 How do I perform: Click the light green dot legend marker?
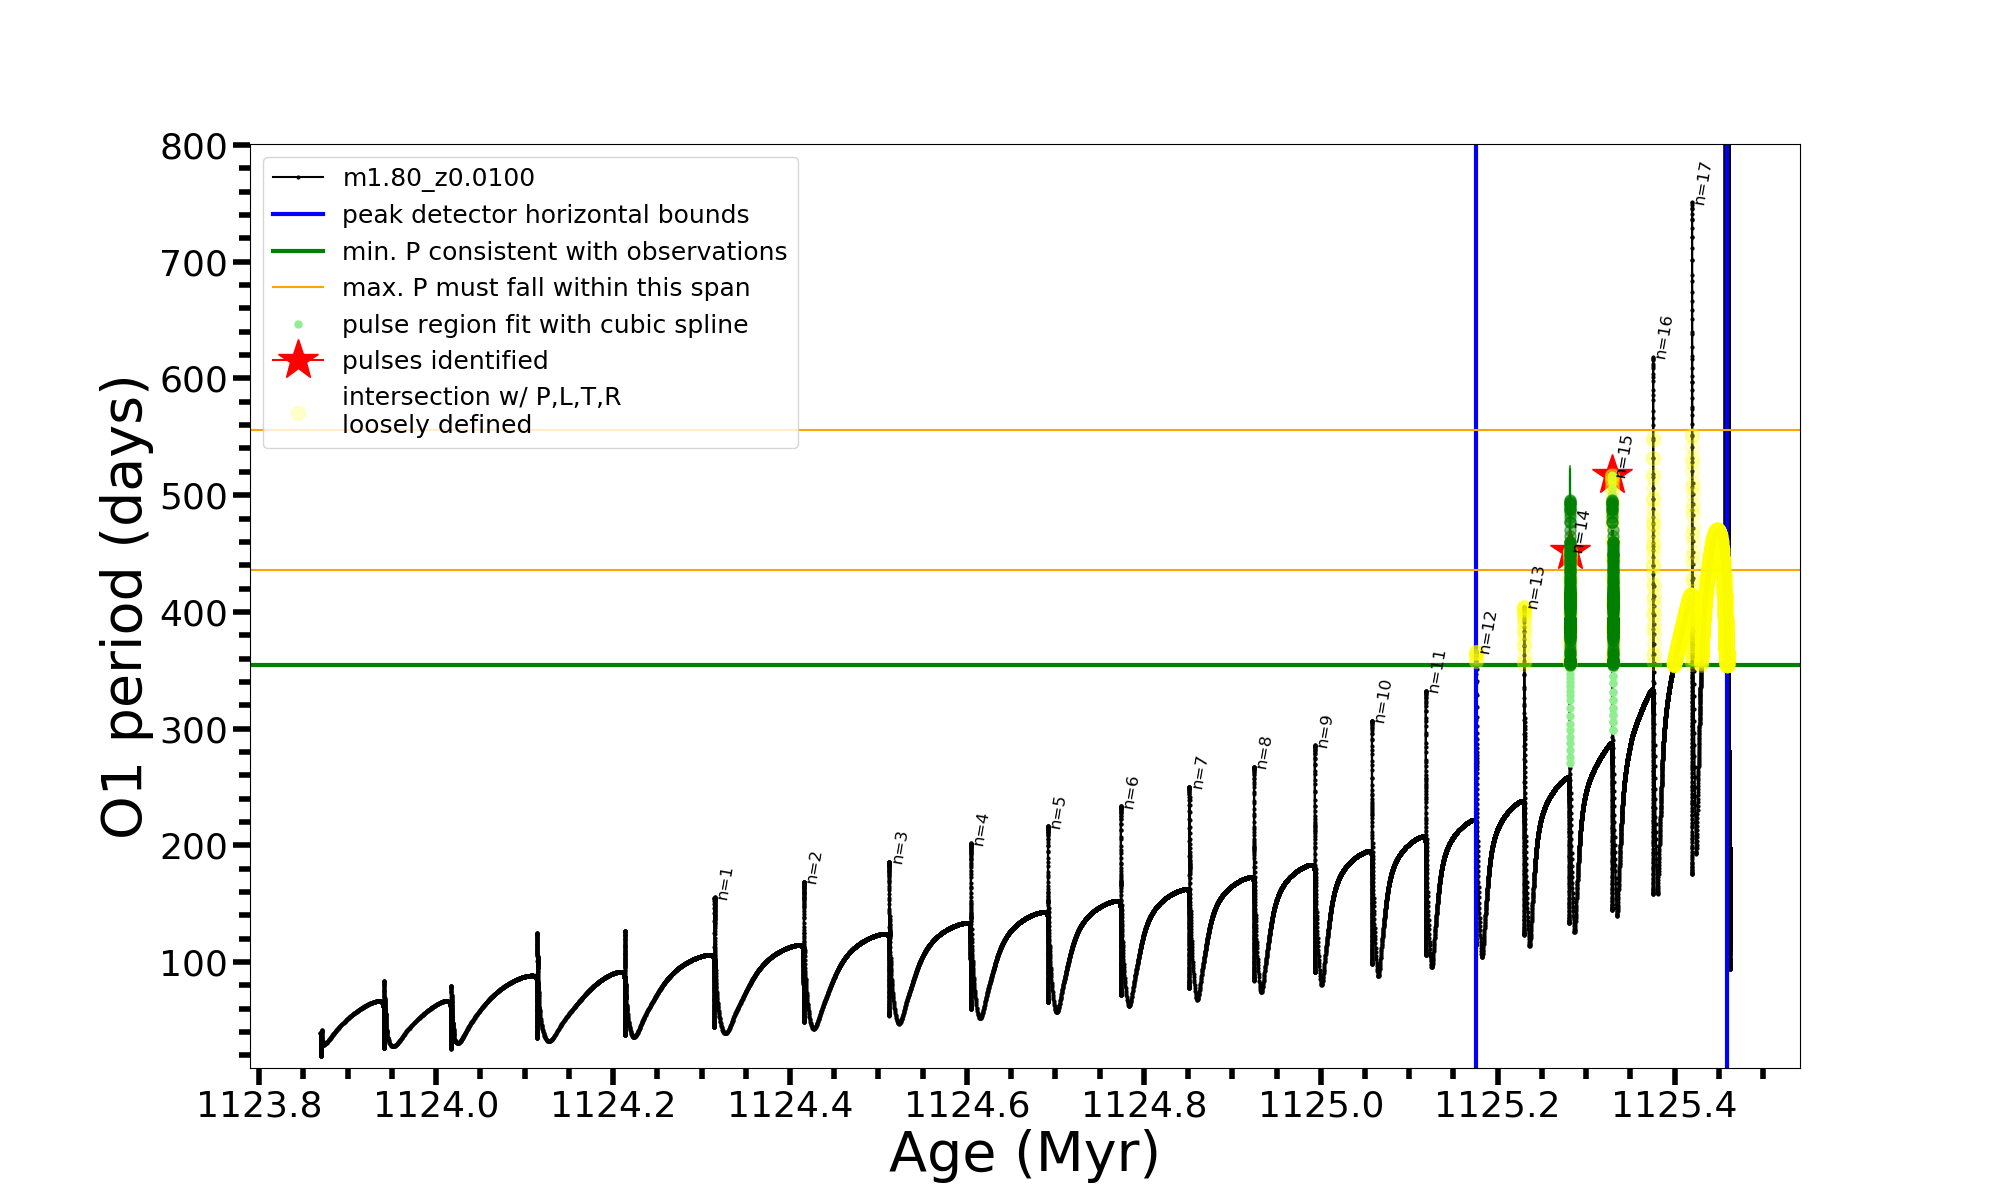tap(298, 325)
